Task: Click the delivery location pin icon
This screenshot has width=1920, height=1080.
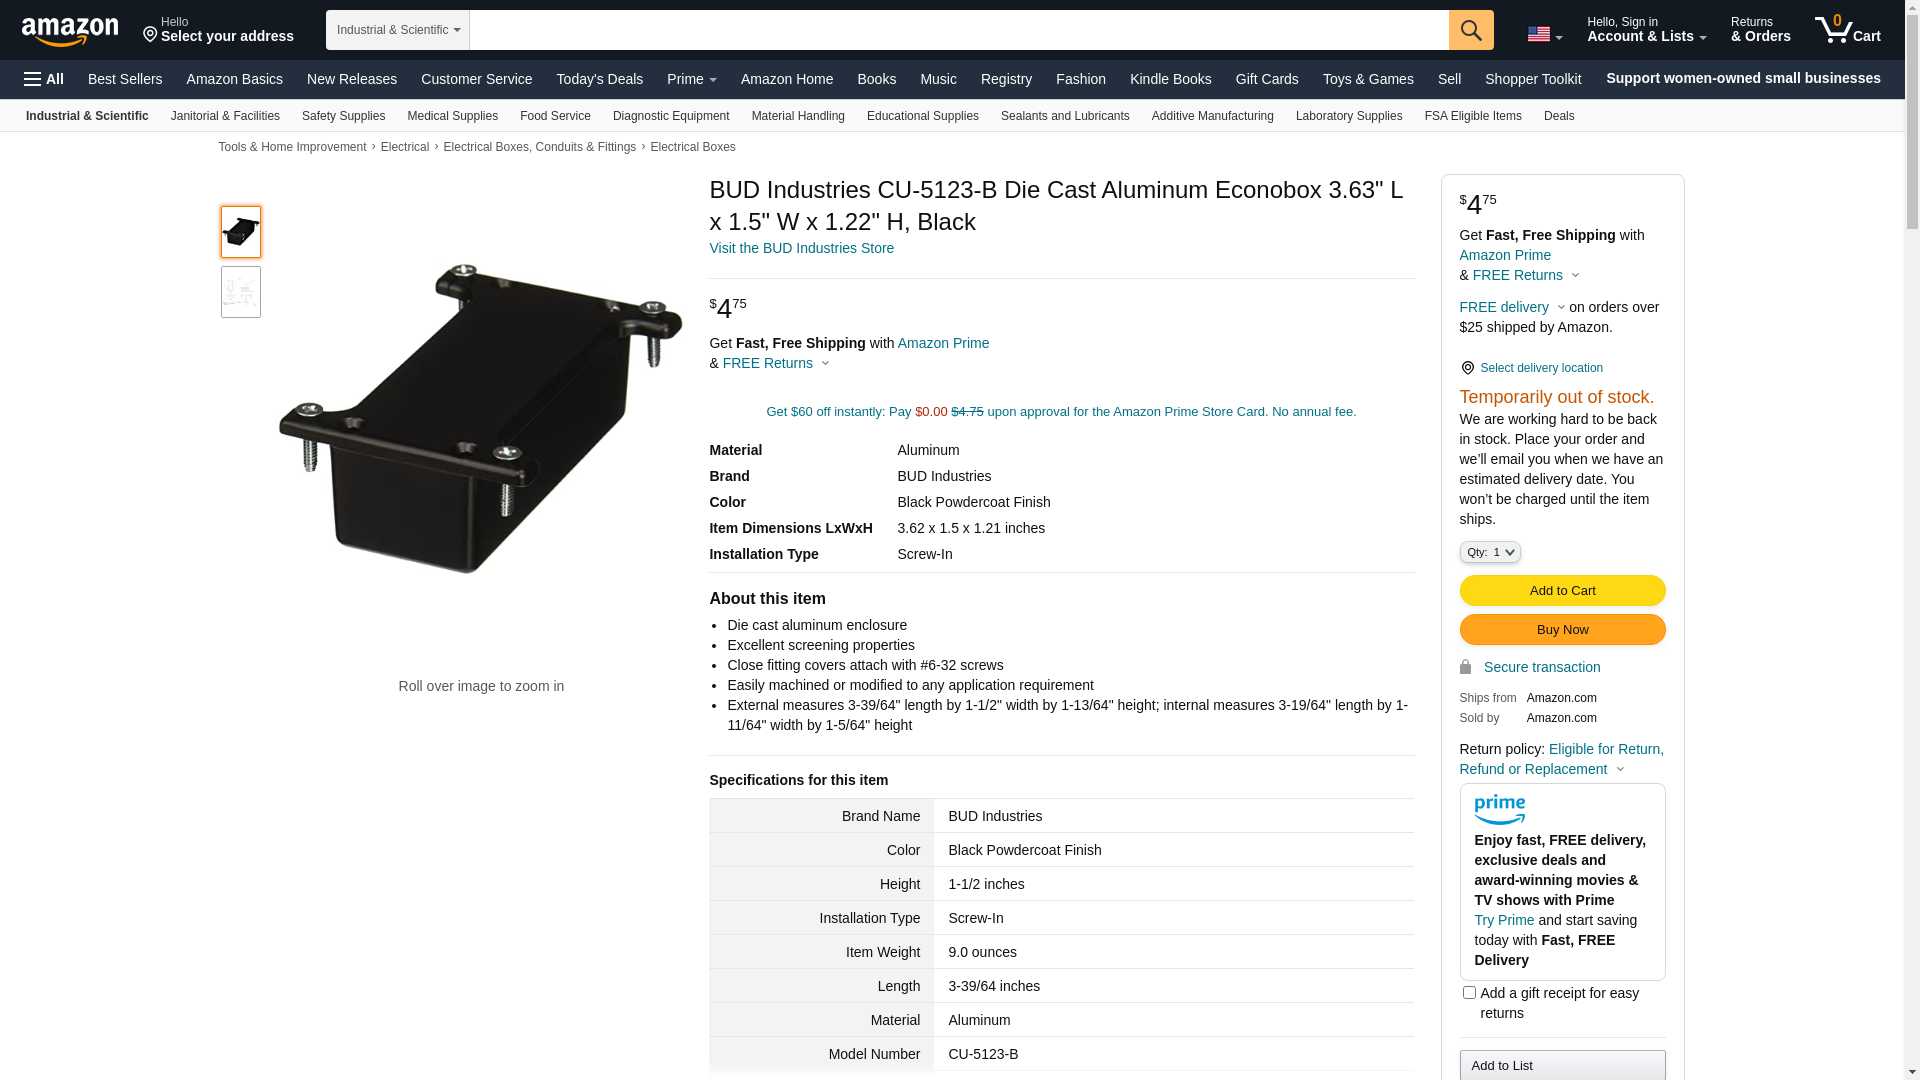Action: click(1467, 368)
